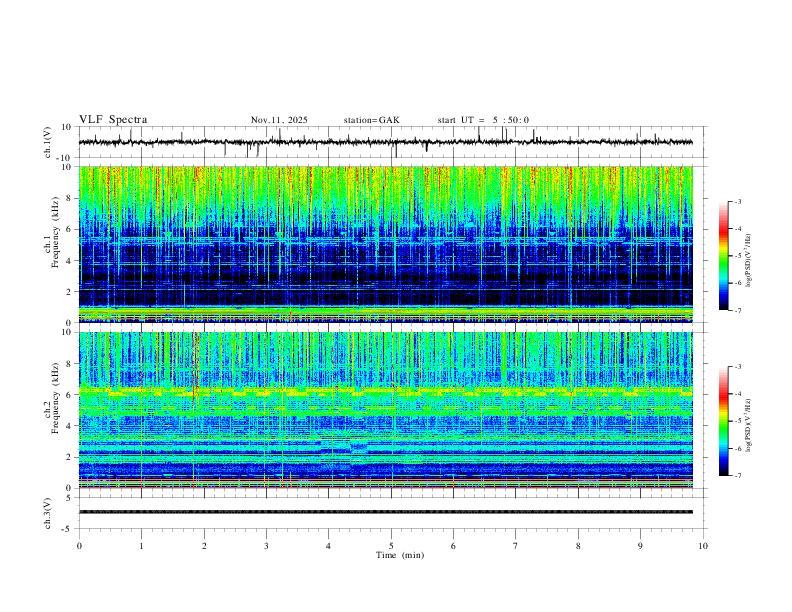The width and height of the screenshot is (792, 612).
Task: Click the '-7' label on ch.2 colorbar
Action: tap(737, 476)
